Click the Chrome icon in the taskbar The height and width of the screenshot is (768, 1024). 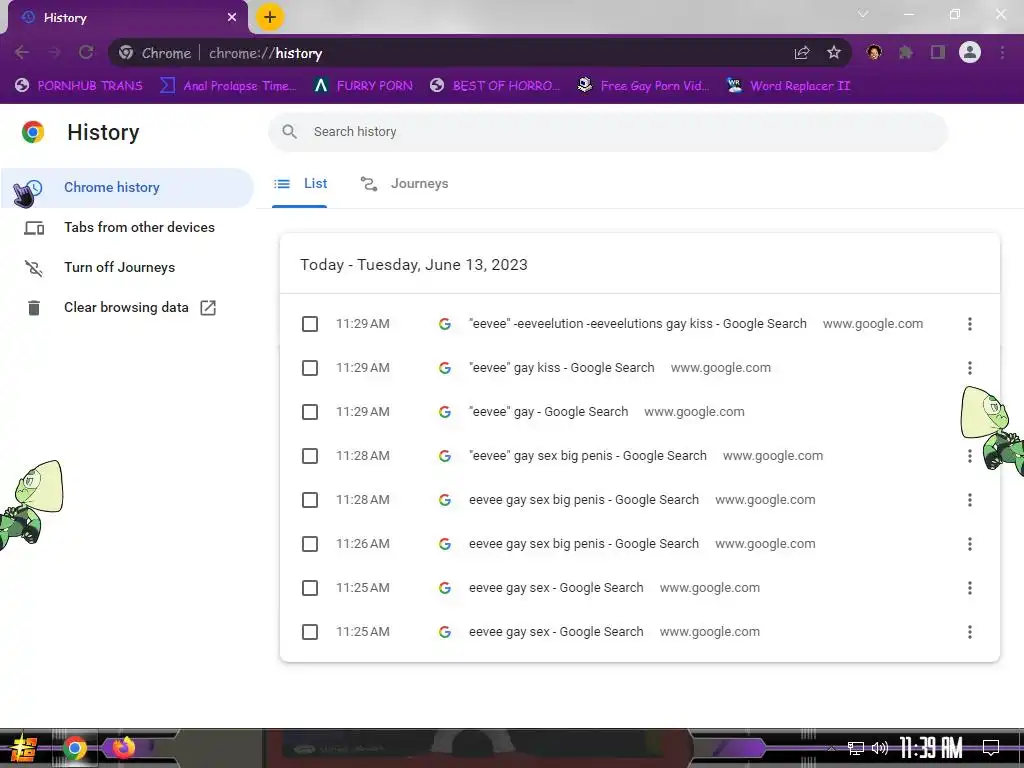[x=75, y=748]
